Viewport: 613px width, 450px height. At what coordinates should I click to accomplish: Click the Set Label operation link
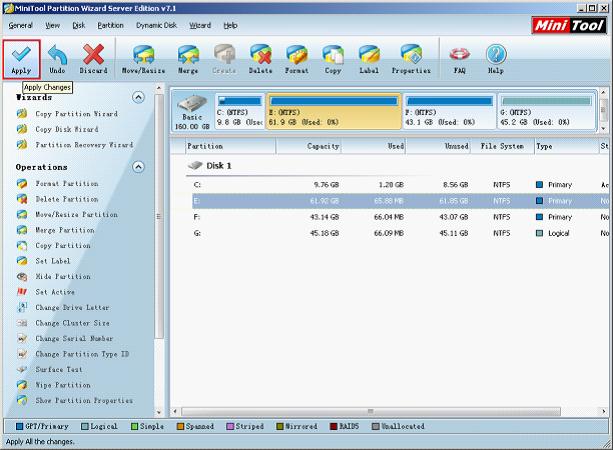point(53,261)
